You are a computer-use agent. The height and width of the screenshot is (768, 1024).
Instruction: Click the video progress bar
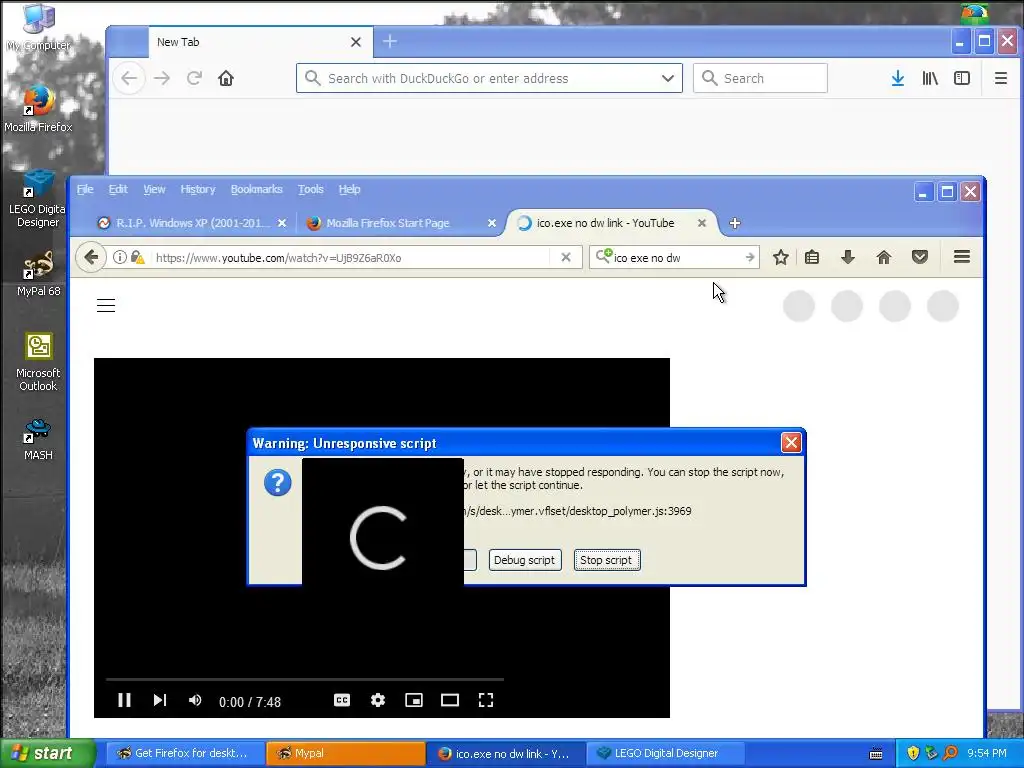(305, 680)
